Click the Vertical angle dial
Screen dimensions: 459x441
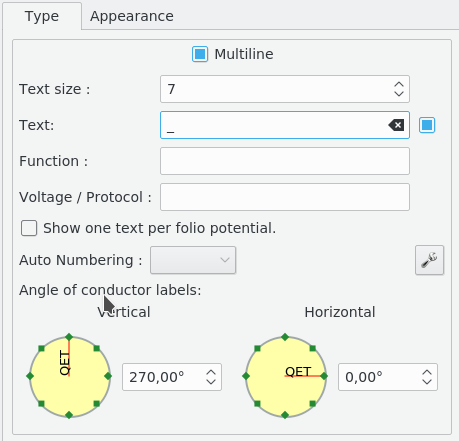[69, 376]
